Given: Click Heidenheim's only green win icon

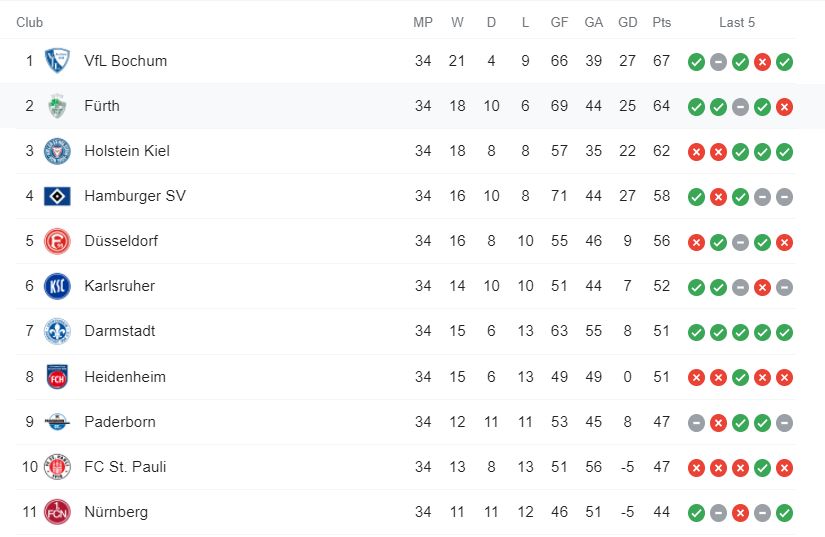Looking at the screenshot, I should point(740,378).
